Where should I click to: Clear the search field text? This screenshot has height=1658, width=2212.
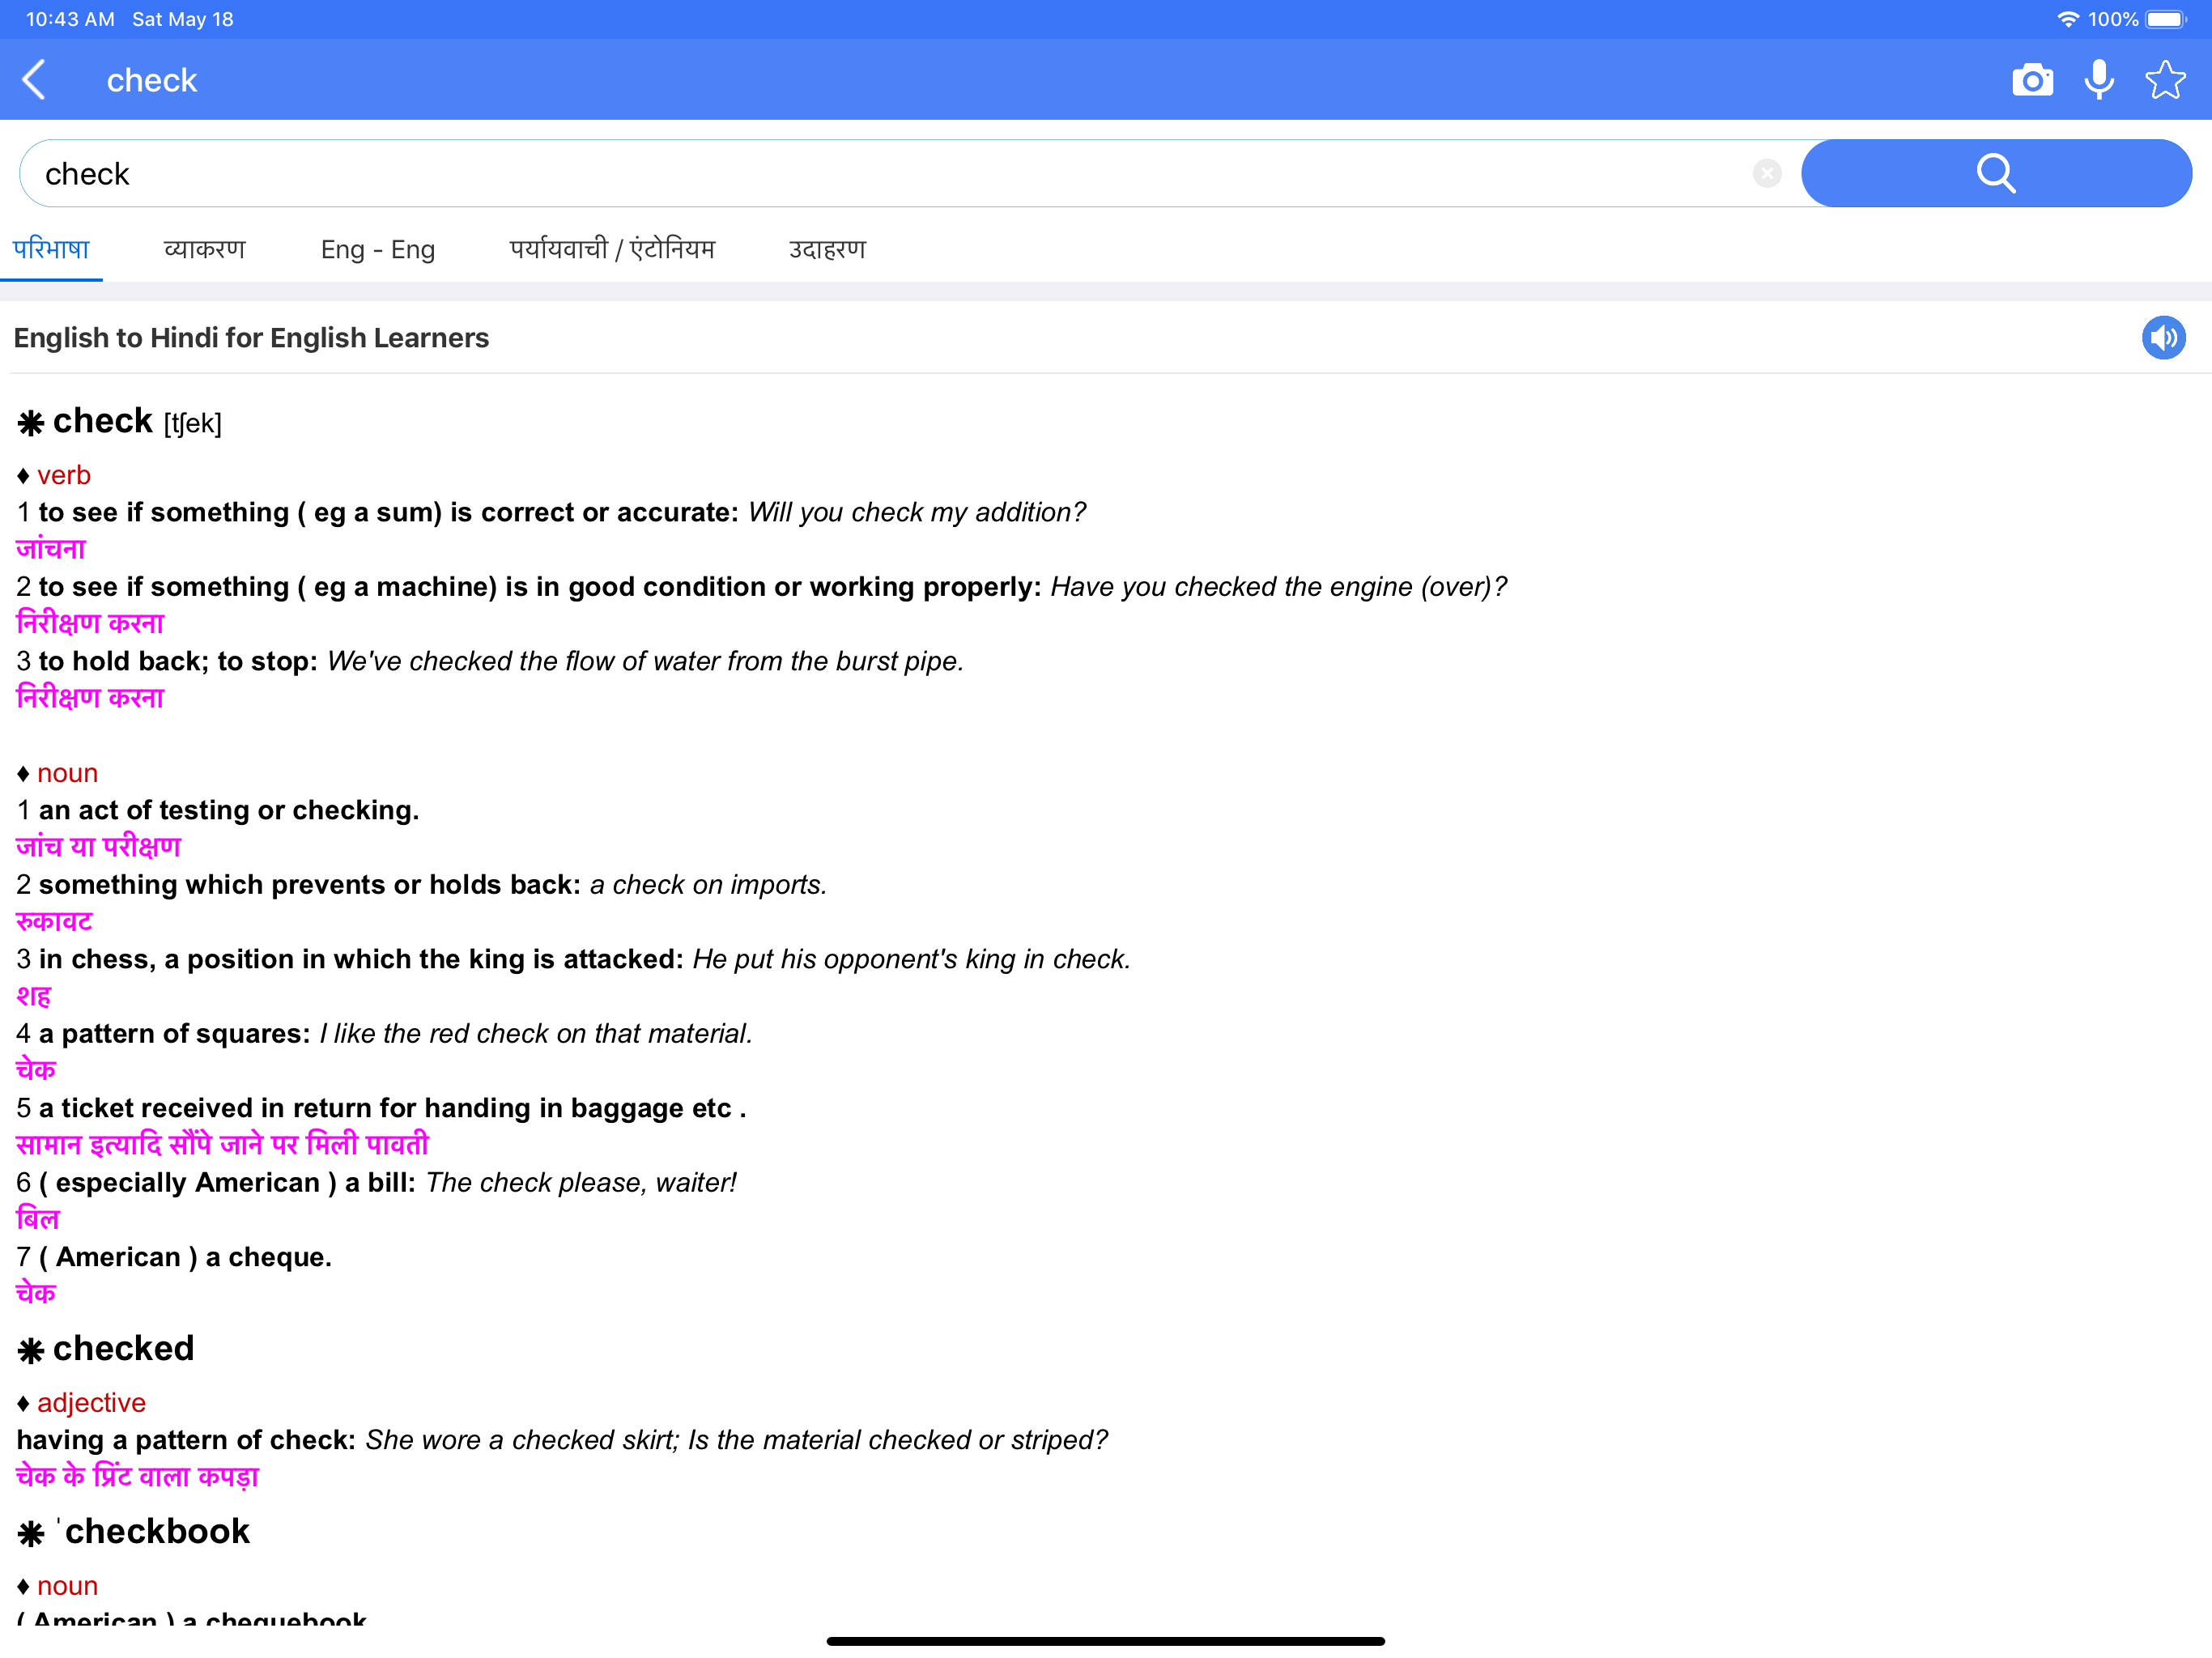[1767, 173]
